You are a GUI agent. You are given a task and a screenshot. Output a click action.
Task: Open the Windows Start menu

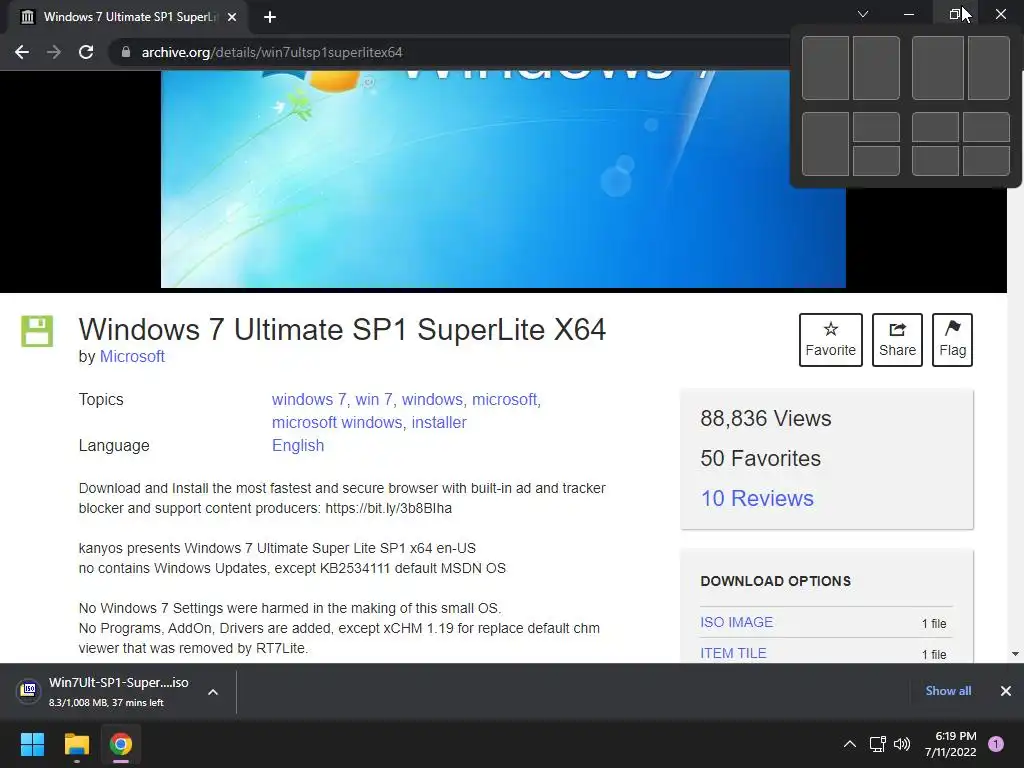(32, 744)
